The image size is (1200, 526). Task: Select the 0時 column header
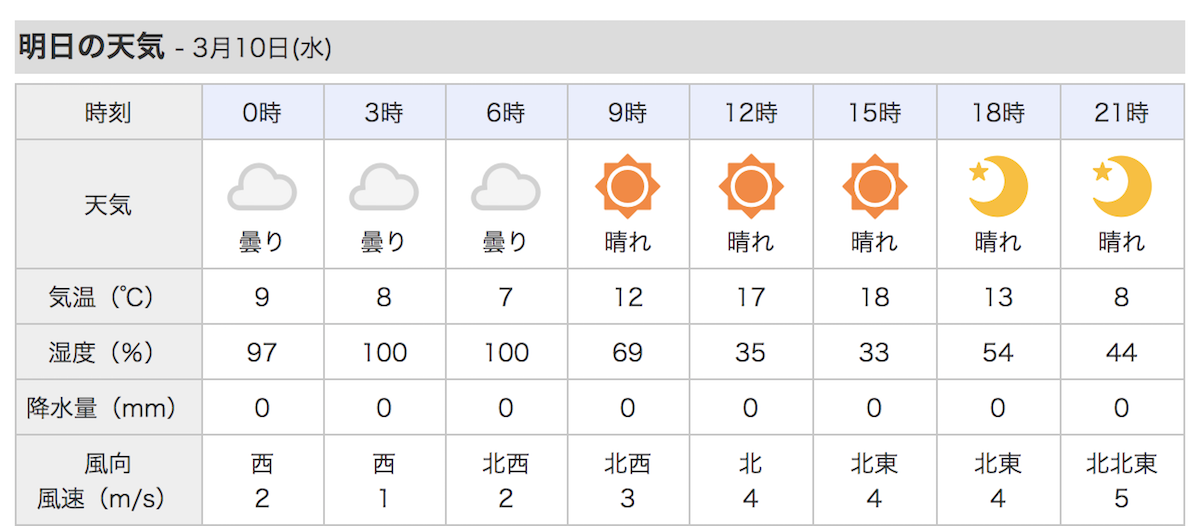click(x=262, y=113)
